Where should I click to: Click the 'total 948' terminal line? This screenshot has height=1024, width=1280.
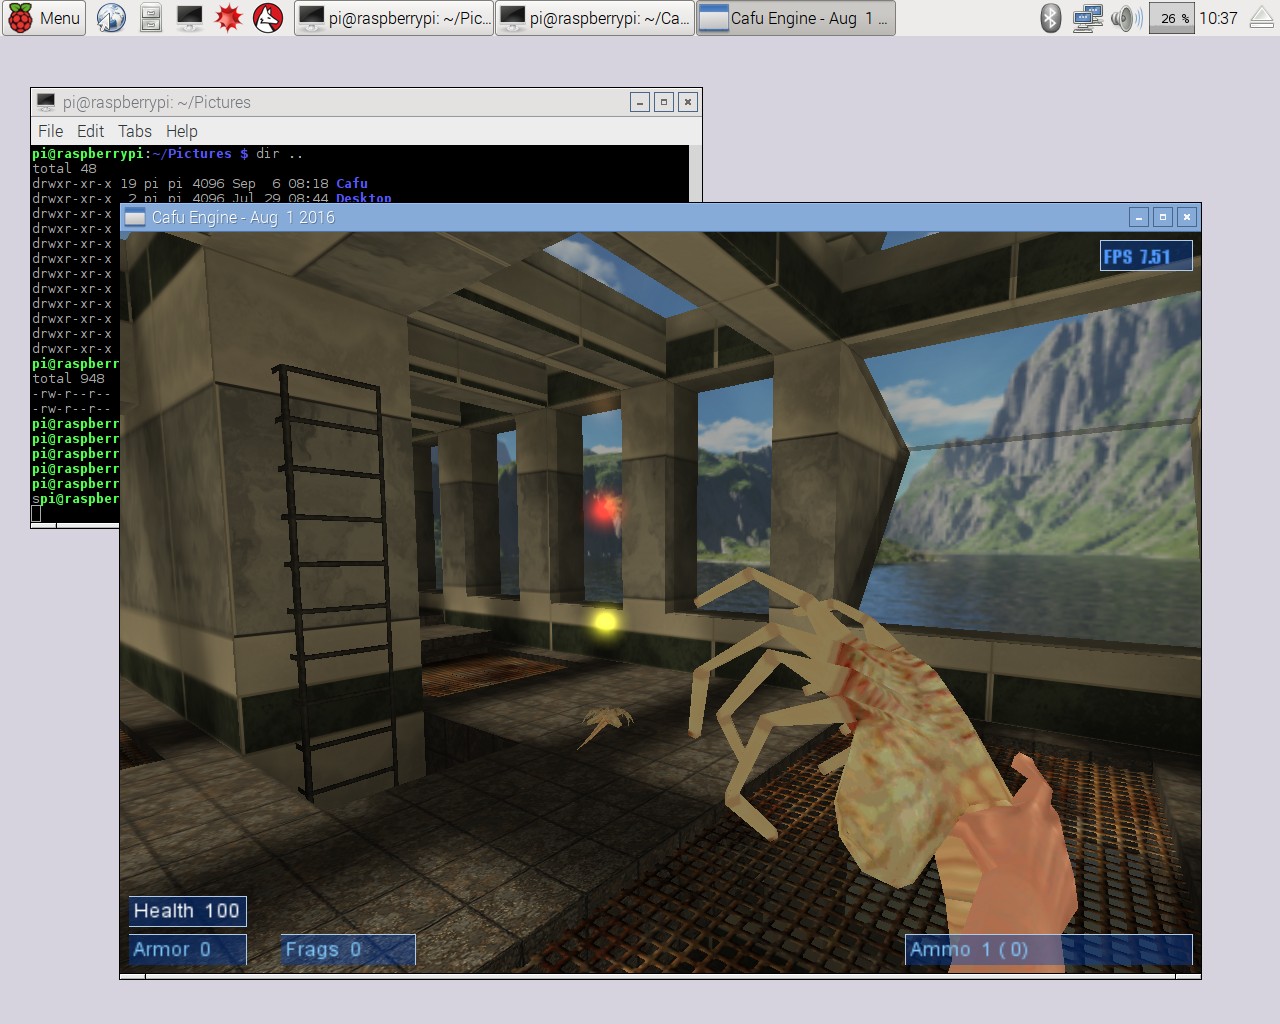(68, 379)
